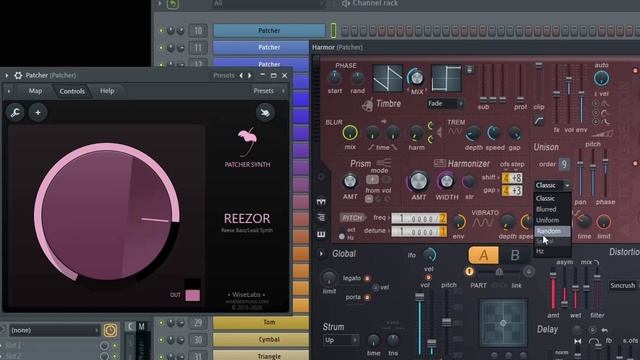Image resolution: width=640 pixels, height=360 pixels.
Task: Open Patcher window gear options
Action: click(x=18, y=76)
